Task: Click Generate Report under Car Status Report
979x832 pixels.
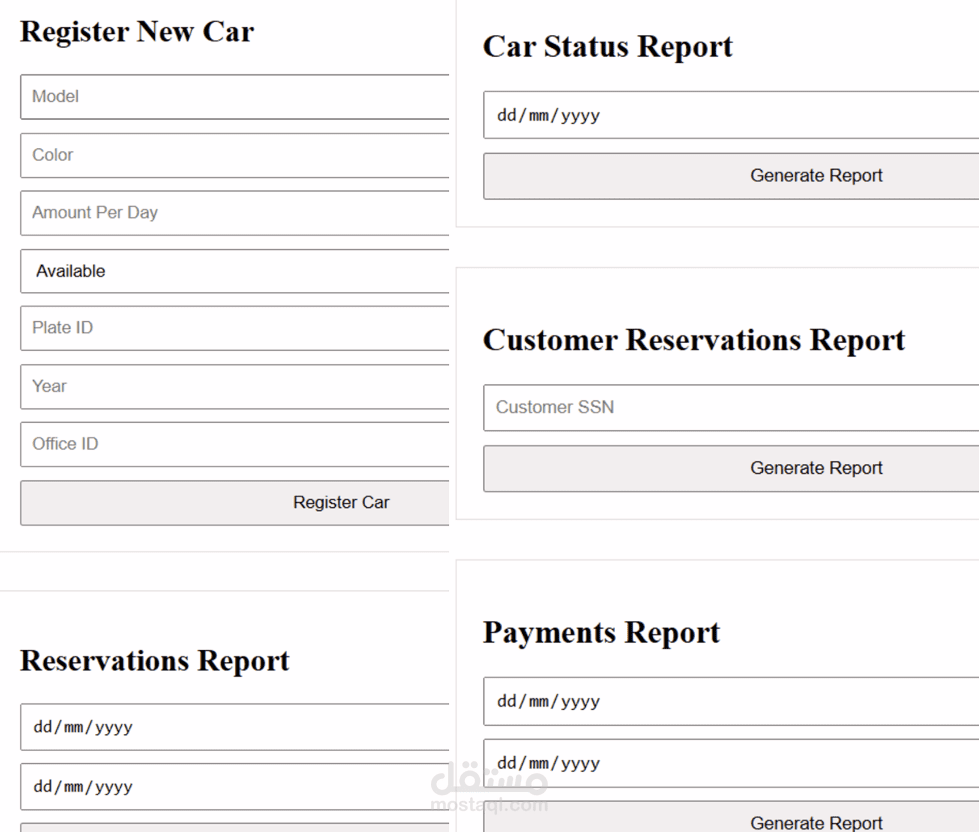Action: click(x=816, y=175)
